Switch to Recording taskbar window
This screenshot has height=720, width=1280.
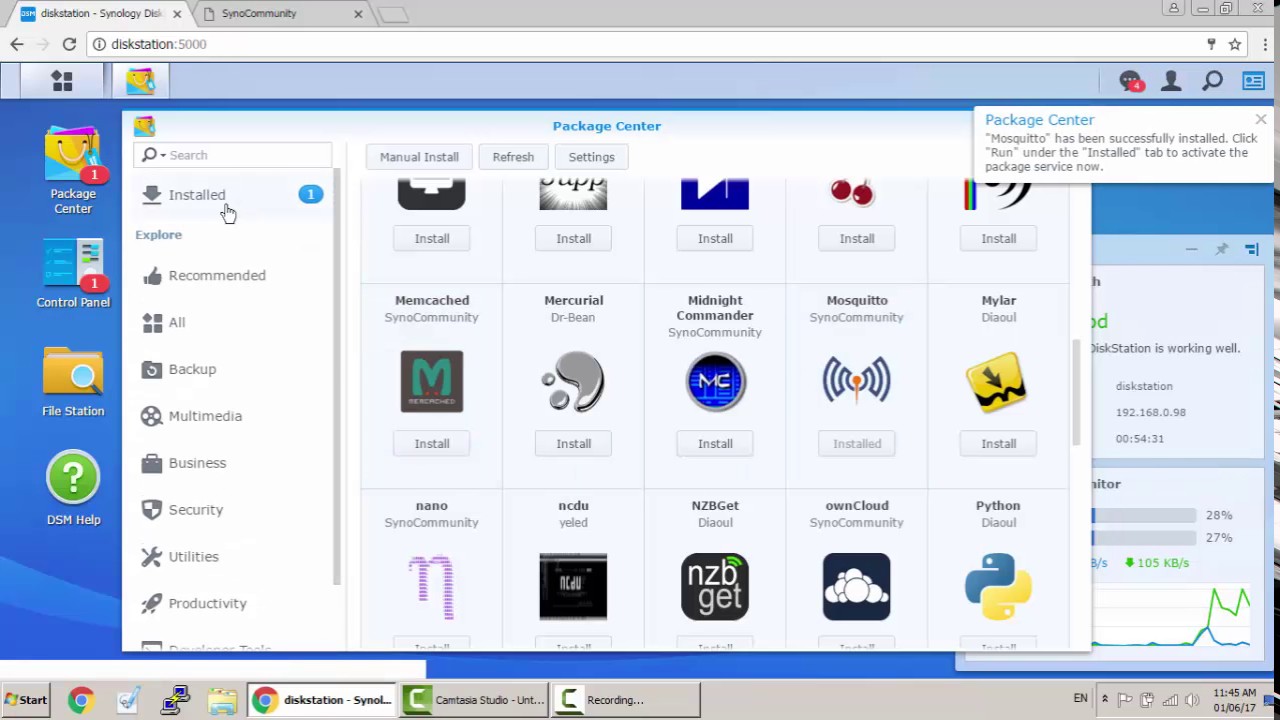[x=625, y=700]
